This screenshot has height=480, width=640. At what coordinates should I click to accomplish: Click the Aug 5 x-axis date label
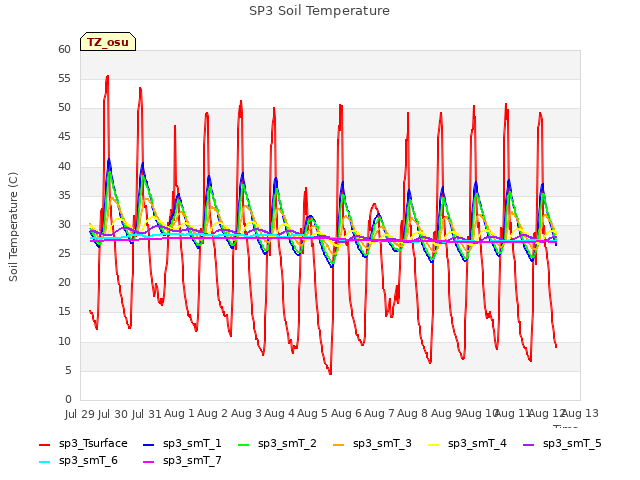(312, 414)
